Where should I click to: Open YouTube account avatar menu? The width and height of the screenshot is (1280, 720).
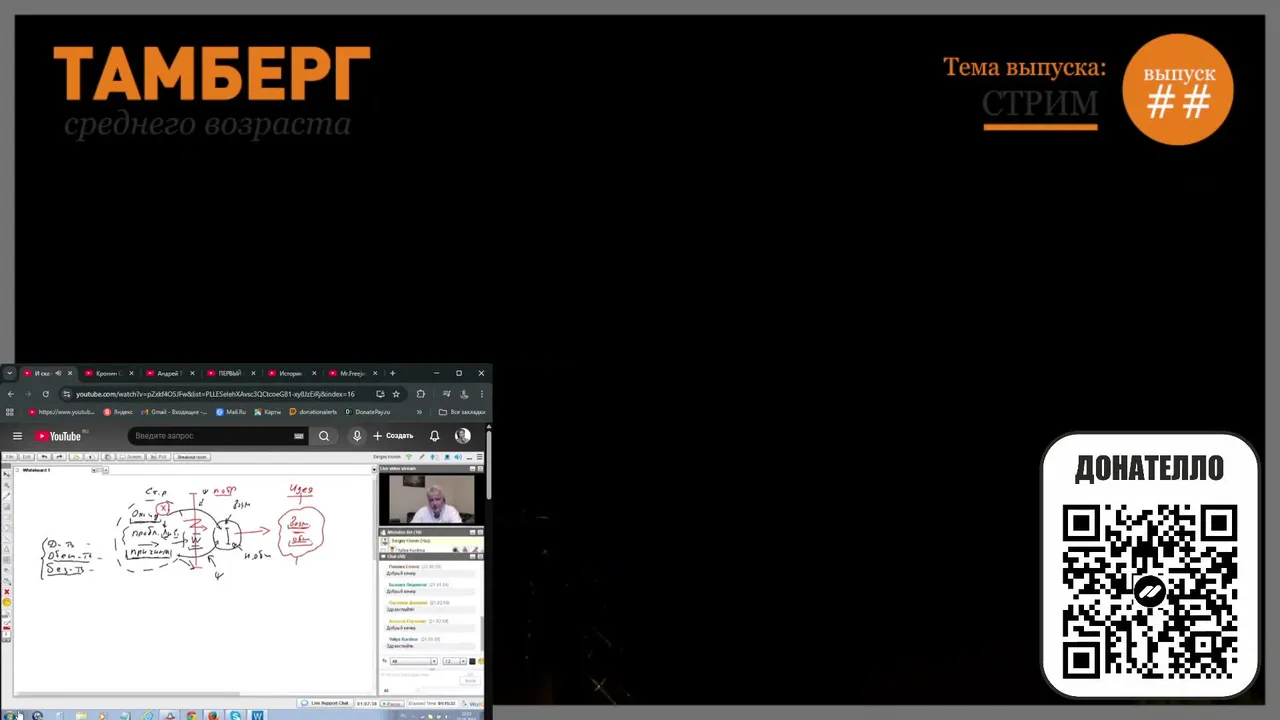(x=462, y=436)
